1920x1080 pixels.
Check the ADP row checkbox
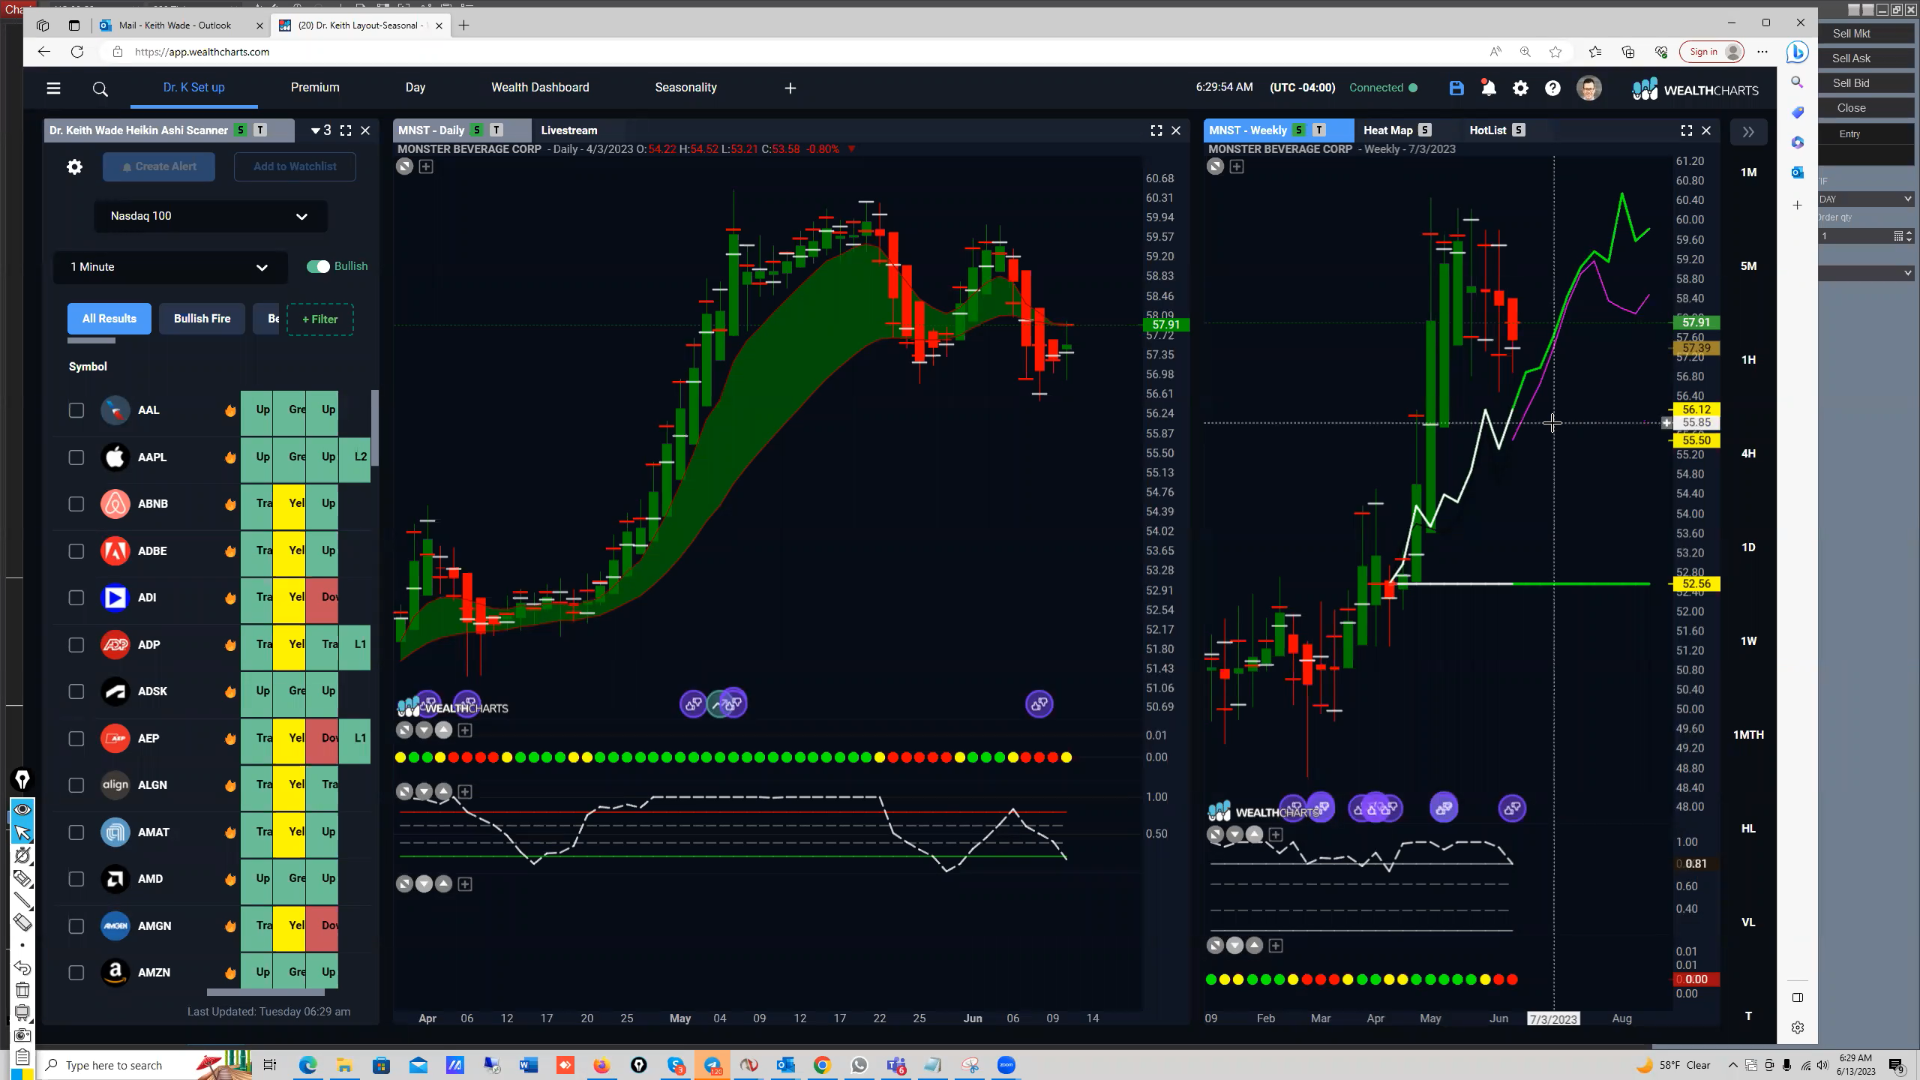pyautogui.click(x=76, y=645)
